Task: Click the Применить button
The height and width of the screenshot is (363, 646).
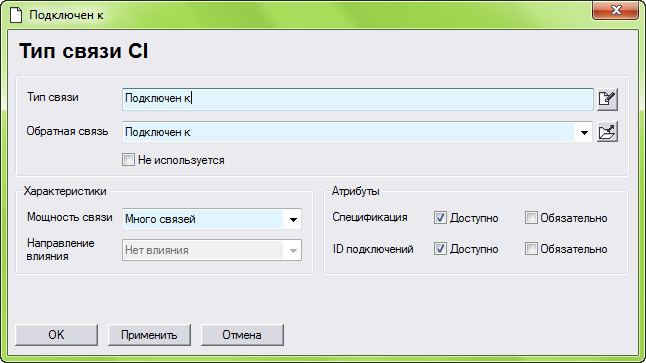Action: pos(149,335)
